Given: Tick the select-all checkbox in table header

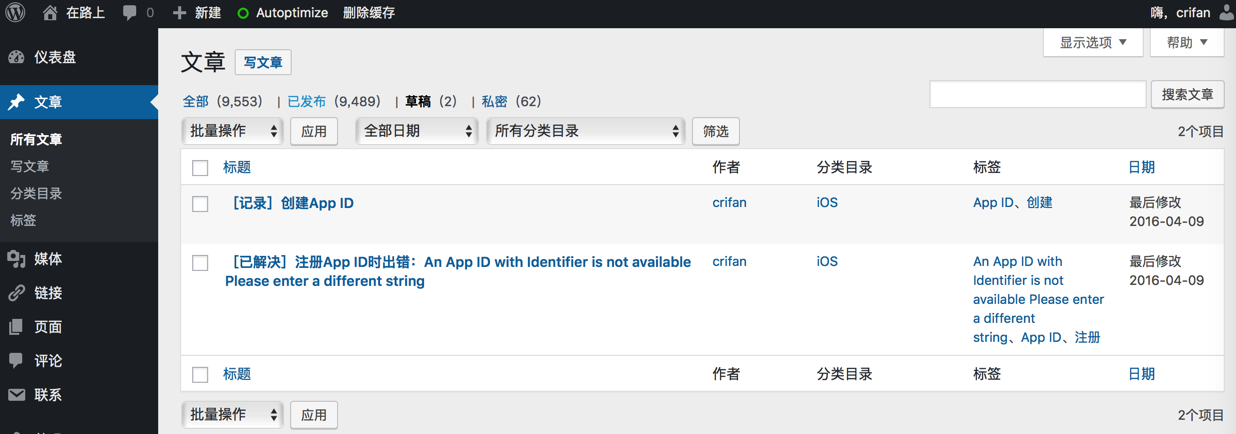Looking at the screenshot, I should coord(200,168).
